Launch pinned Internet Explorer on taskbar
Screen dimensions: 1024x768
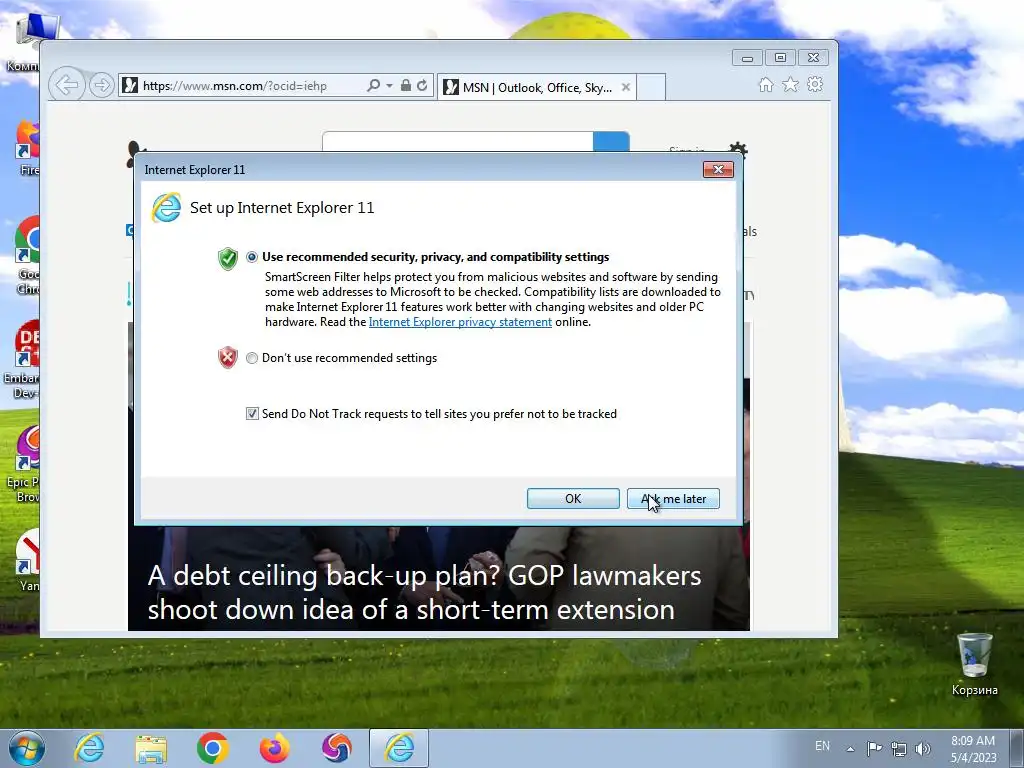(x=89, y=748)
